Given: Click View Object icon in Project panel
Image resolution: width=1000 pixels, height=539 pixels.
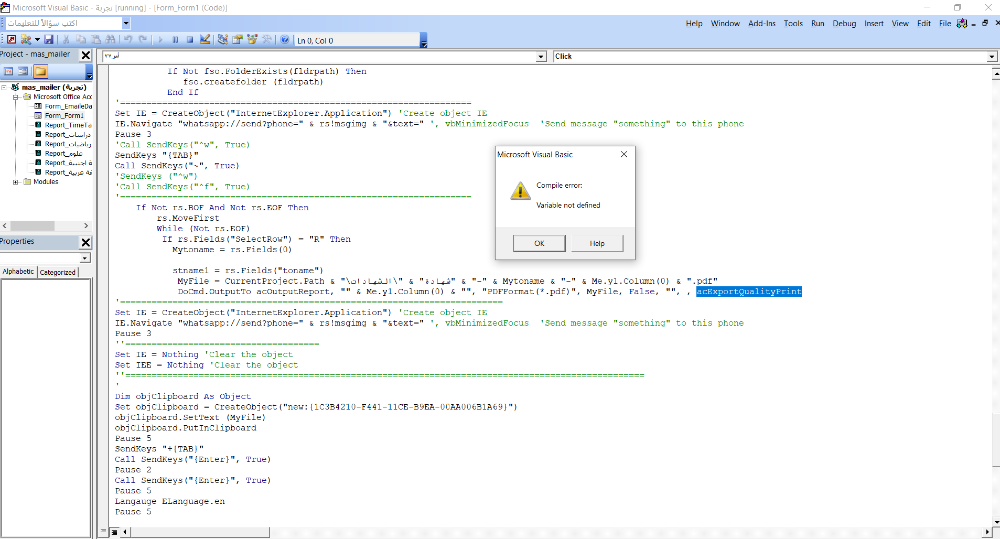Looking at the screenshot, I should click(23, 71).
